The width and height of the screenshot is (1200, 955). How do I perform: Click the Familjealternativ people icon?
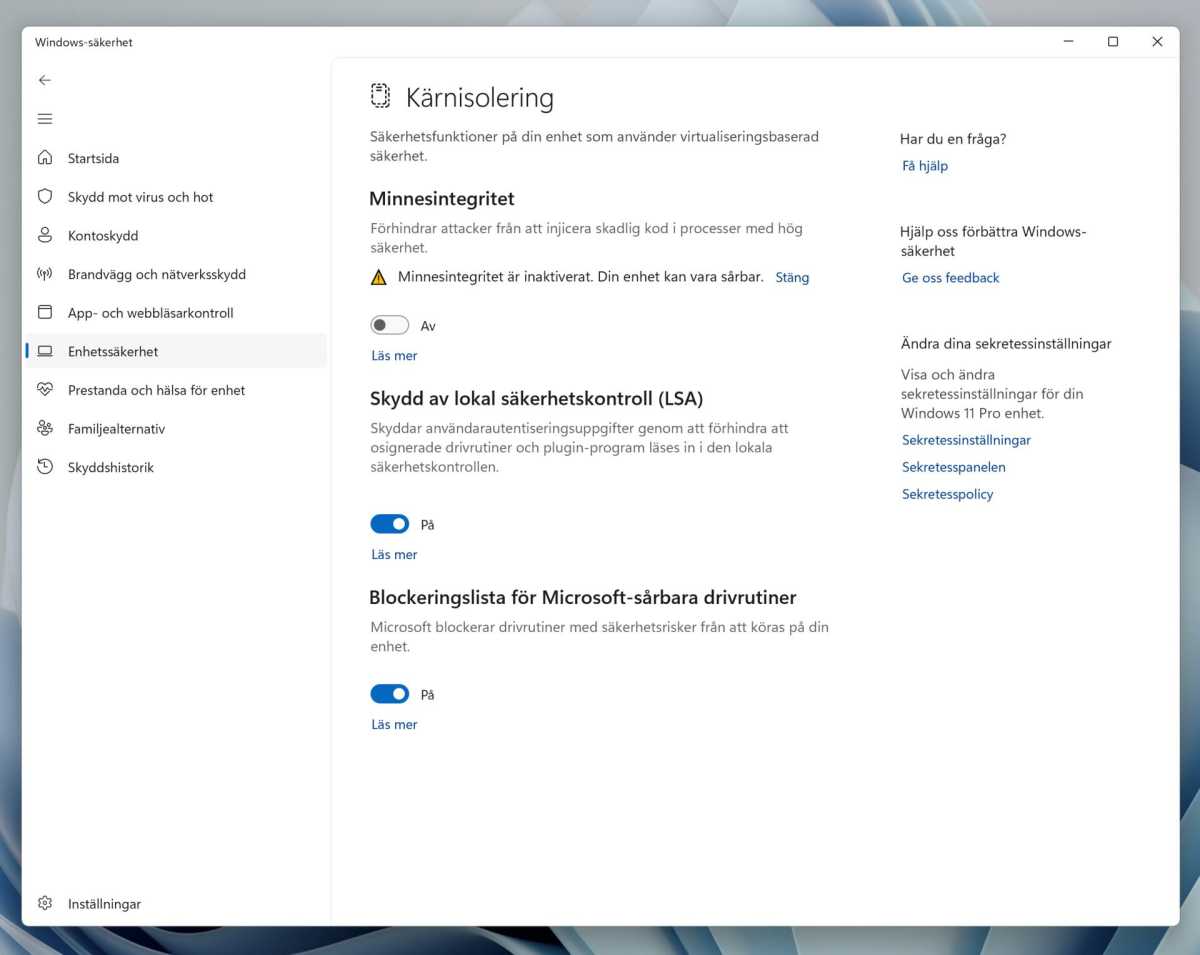(x=44, y=429)
